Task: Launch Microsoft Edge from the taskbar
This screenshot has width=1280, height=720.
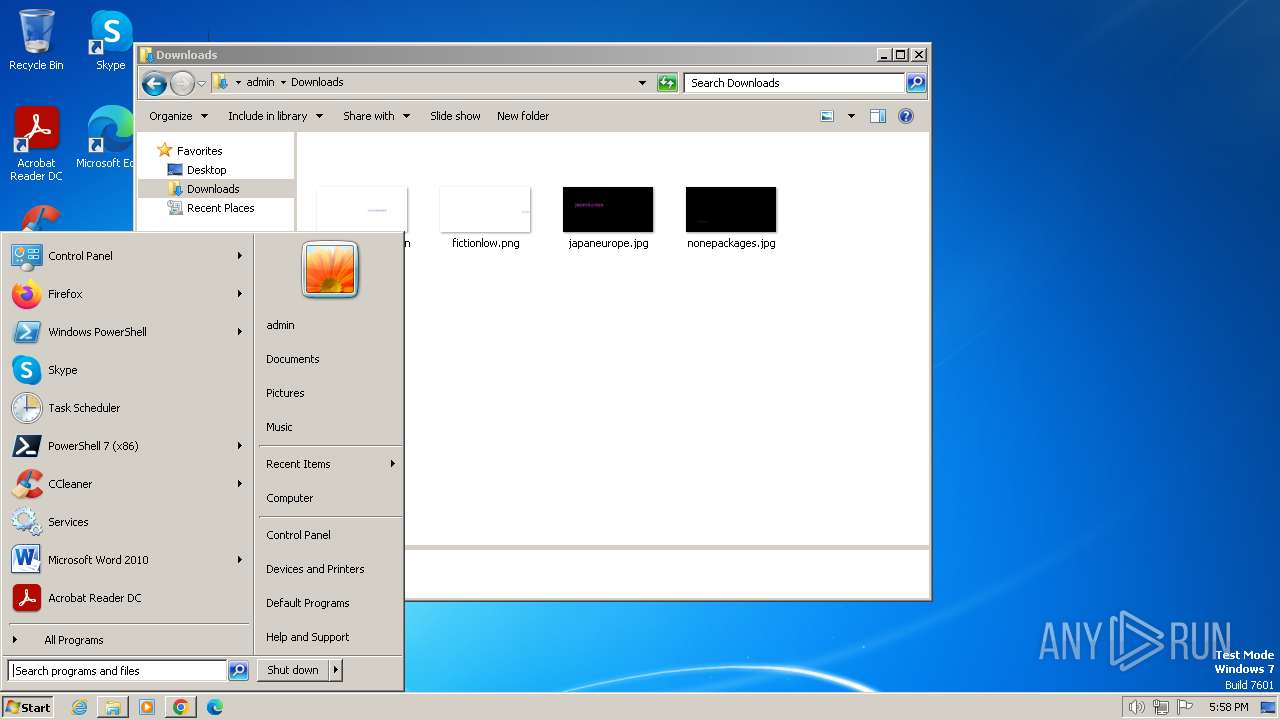Action: coord(215,707)
